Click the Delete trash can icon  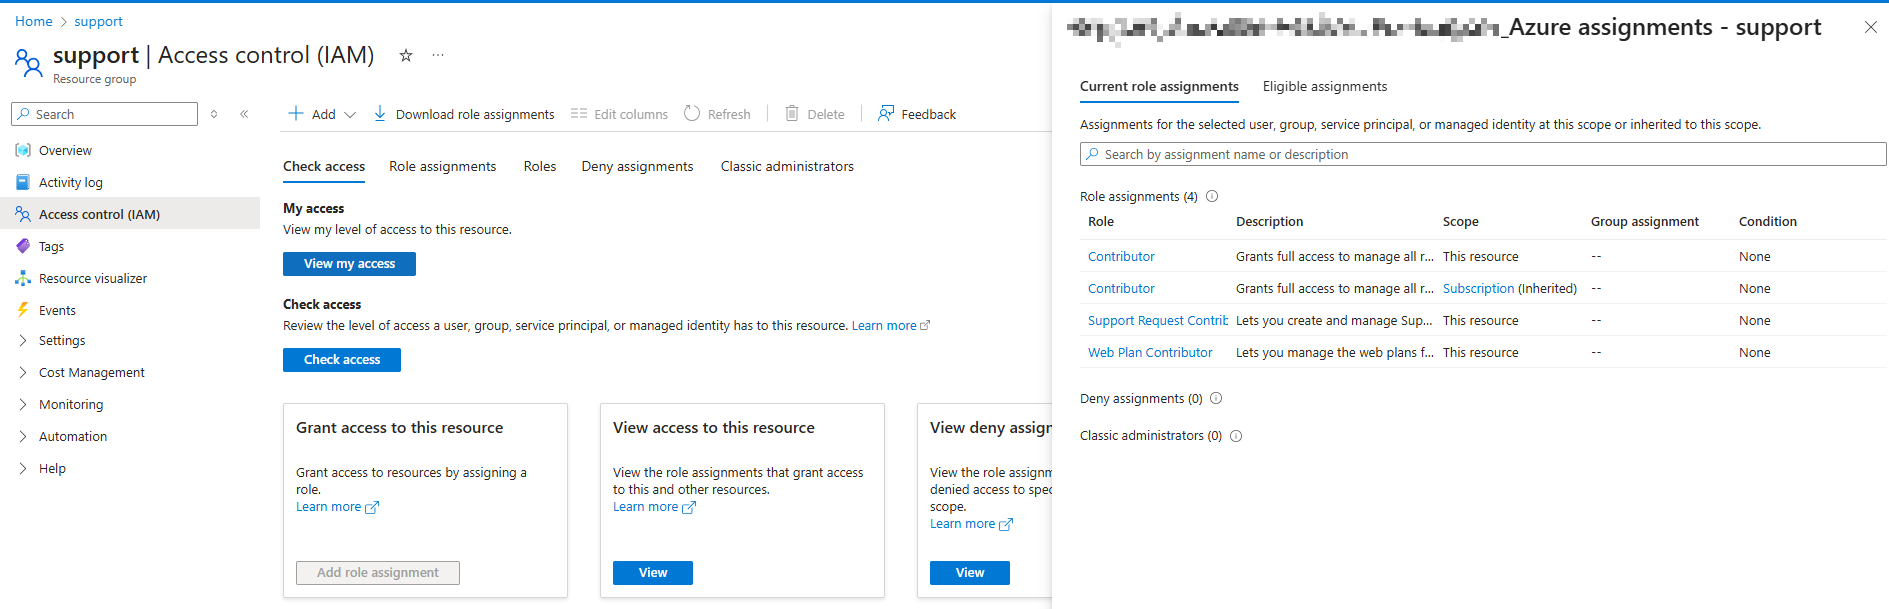[792, 113]
